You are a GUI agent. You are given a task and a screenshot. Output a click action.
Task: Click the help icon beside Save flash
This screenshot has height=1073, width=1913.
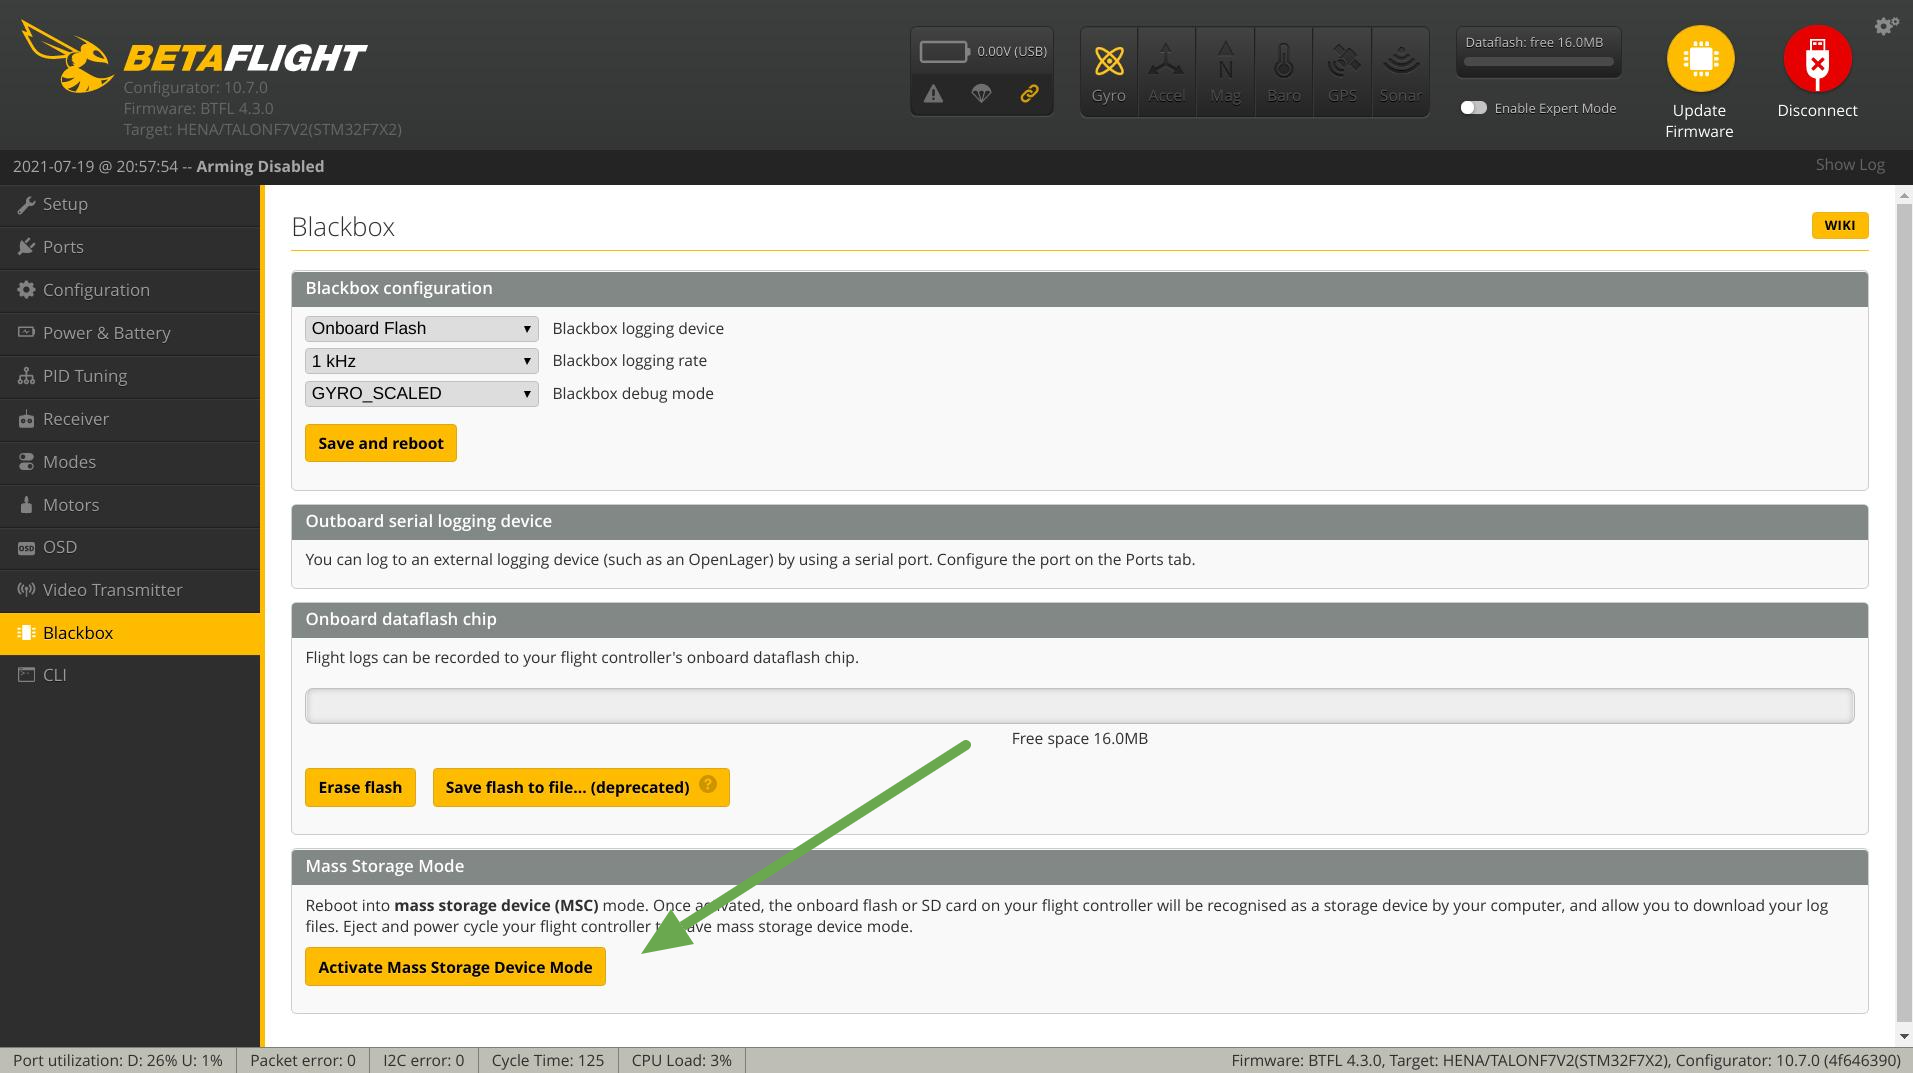pyautogui.click(x=708, y=784)
